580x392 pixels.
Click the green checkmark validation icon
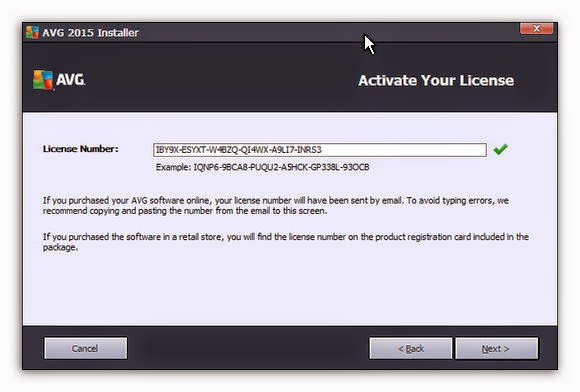[x=500, y=149]
